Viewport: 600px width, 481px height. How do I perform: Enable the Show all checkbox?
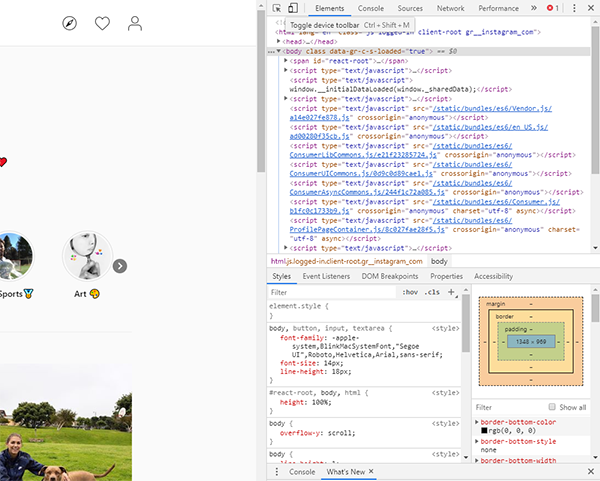[x=552, y=407]
